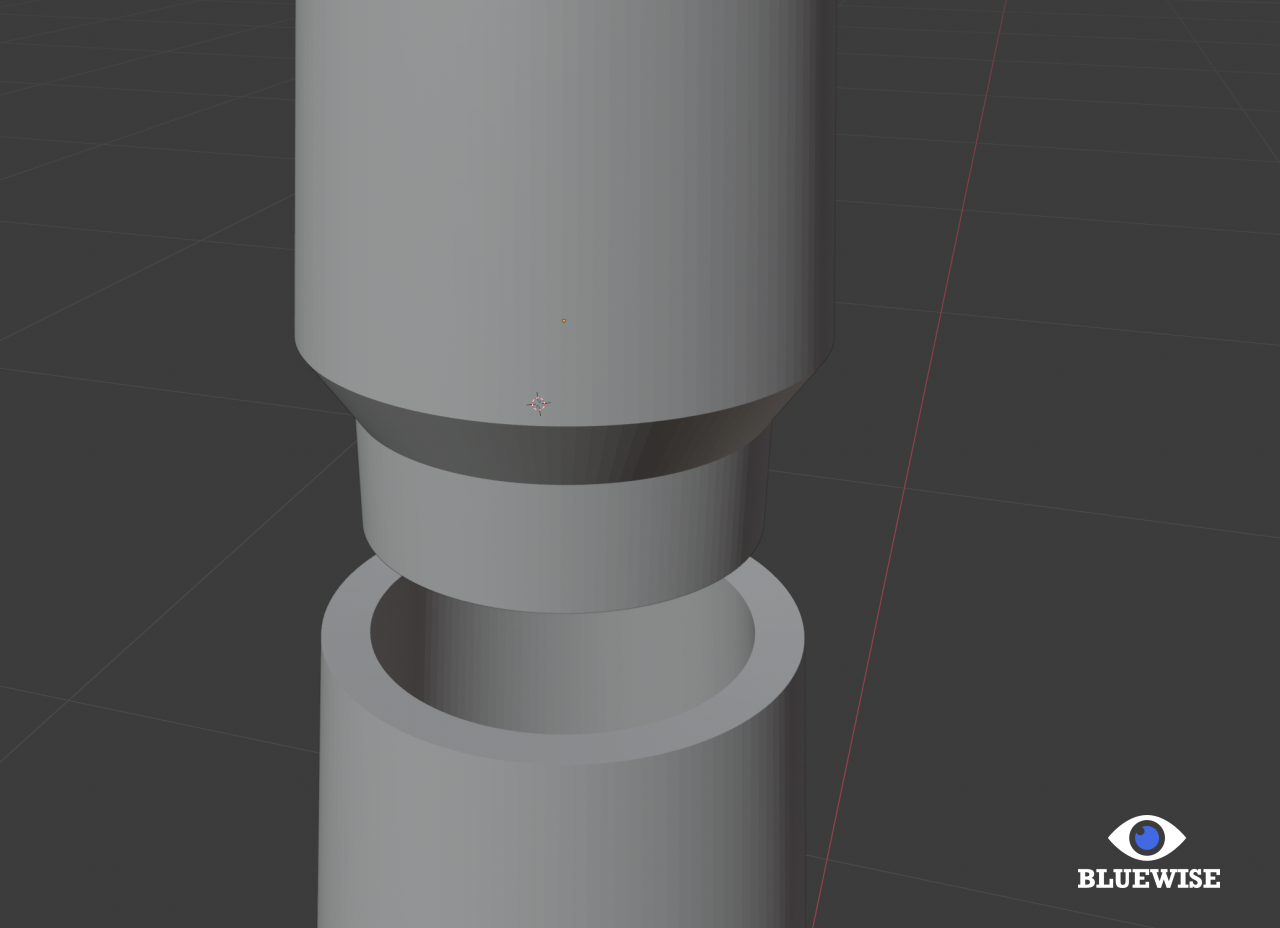Screen dimensions: 1280x928
Task: Click the Bluewise eye logo
Action: coord(1147,837)
